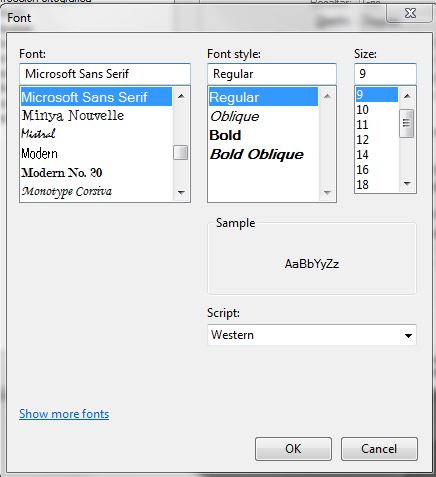Dismiss dialog with Cancel button
Image resolution: width=436 pixels, height=477 pixels.
tap(379, 449)
